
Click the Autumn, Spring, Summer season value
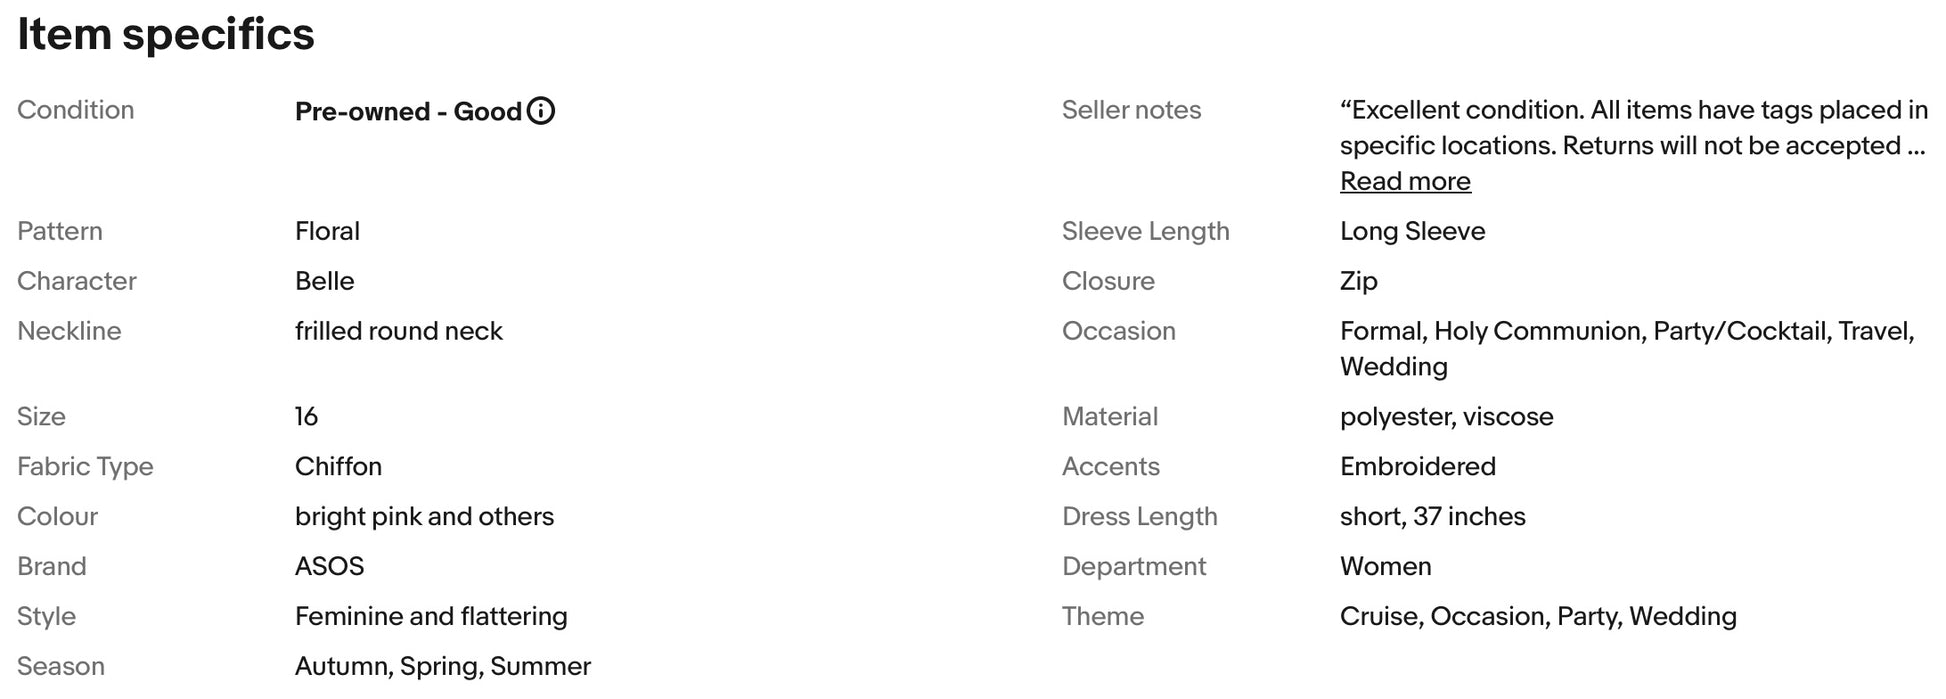click(442, 666)
